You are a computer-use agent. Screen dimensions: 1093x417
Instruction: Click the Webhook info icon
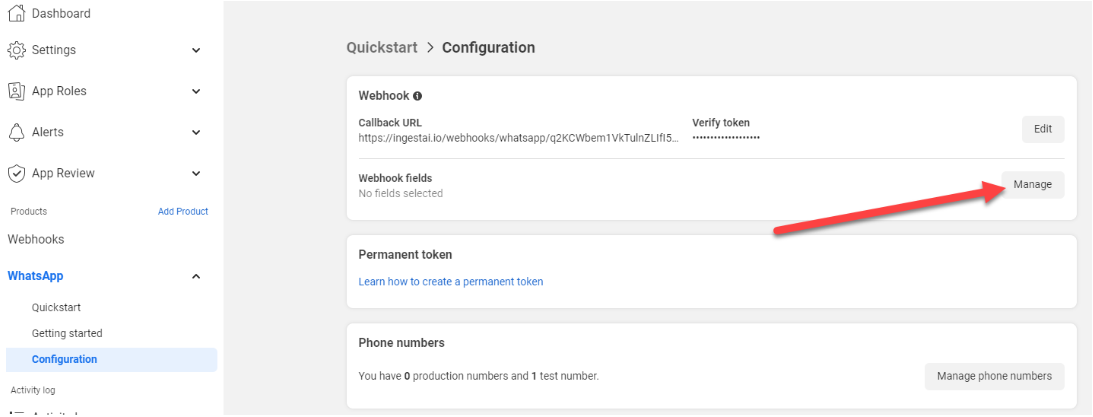click(418, 96)
